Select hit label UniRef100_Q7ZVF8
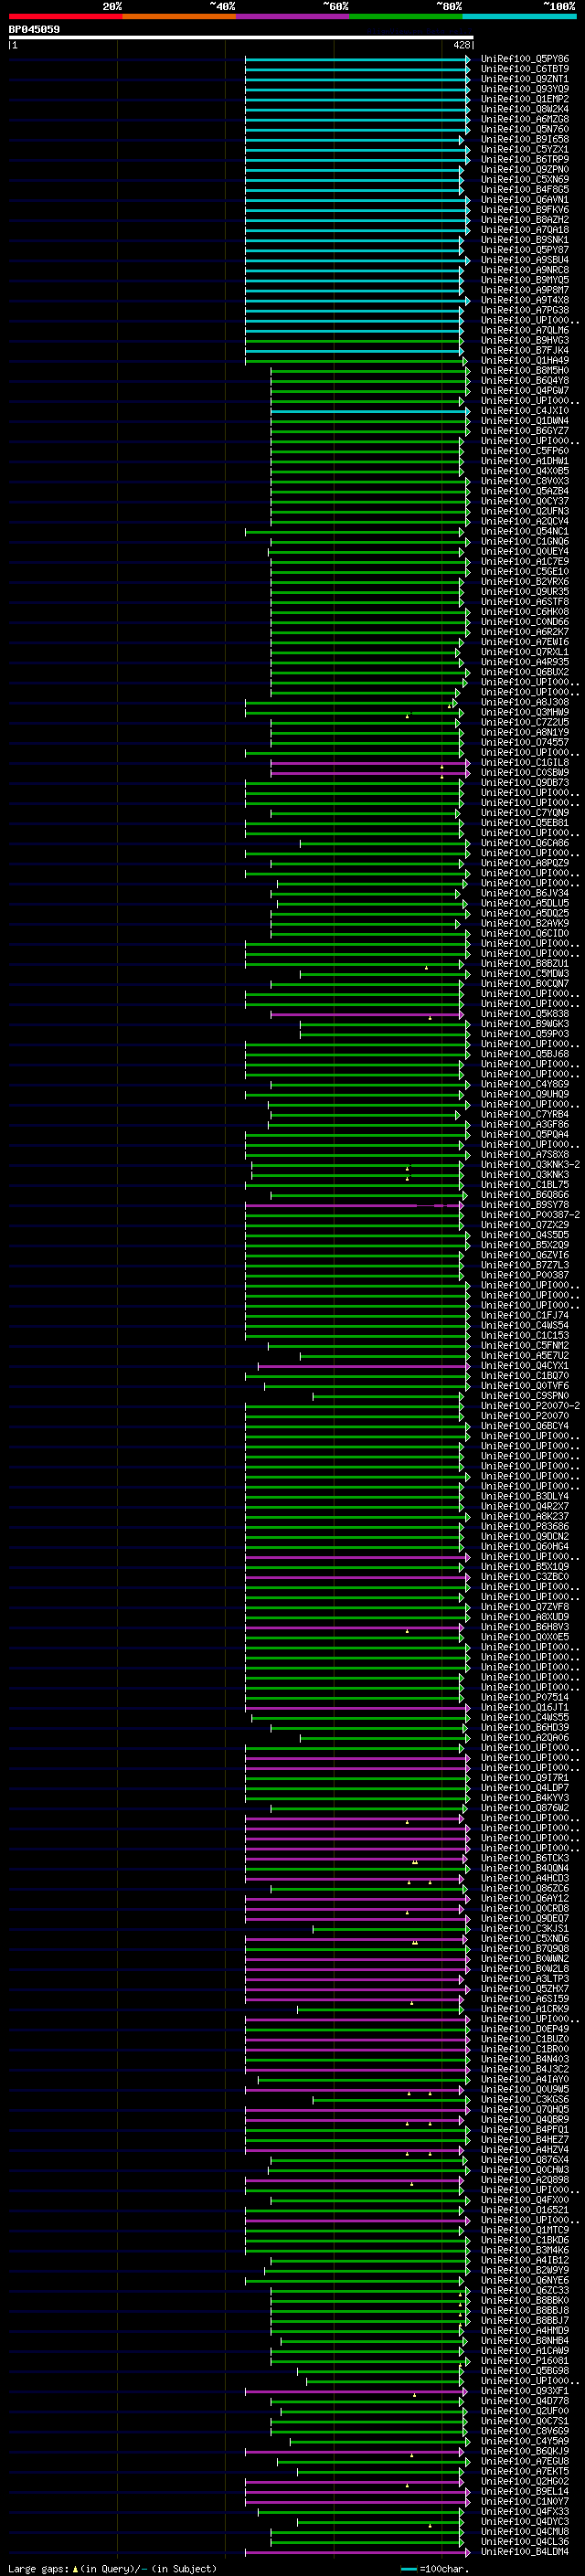The height and width of the screenshot is (2576, 585). point(525,1606)
